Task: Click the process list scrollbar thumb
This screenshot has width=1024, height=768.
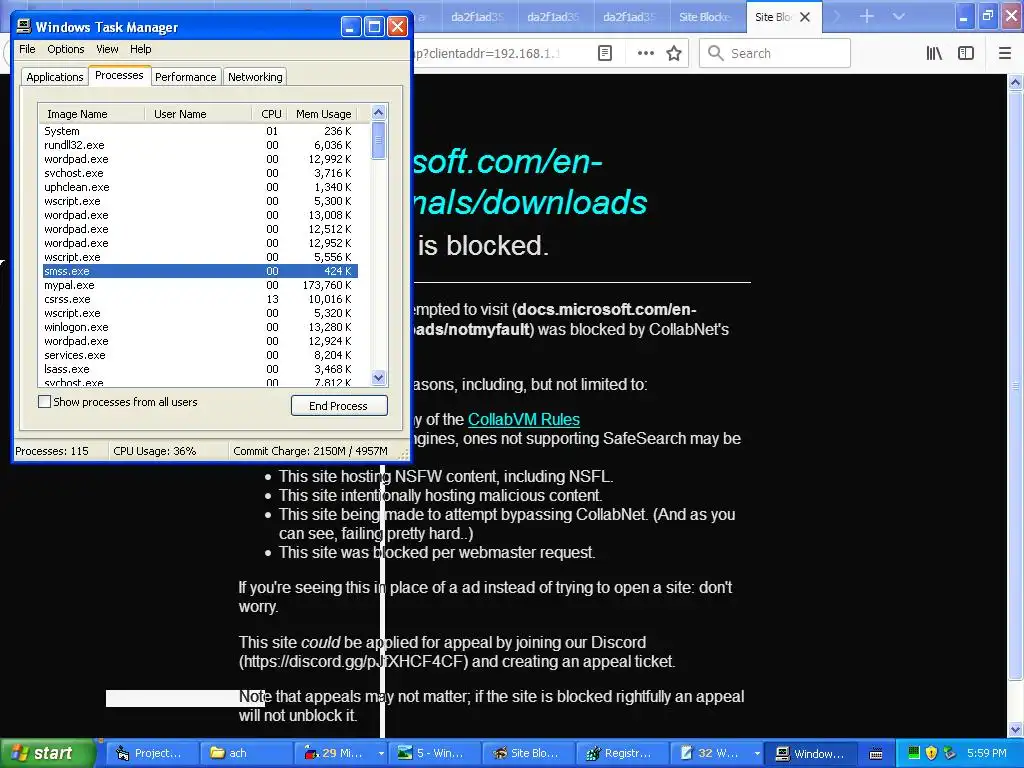Action: (378, 140)
